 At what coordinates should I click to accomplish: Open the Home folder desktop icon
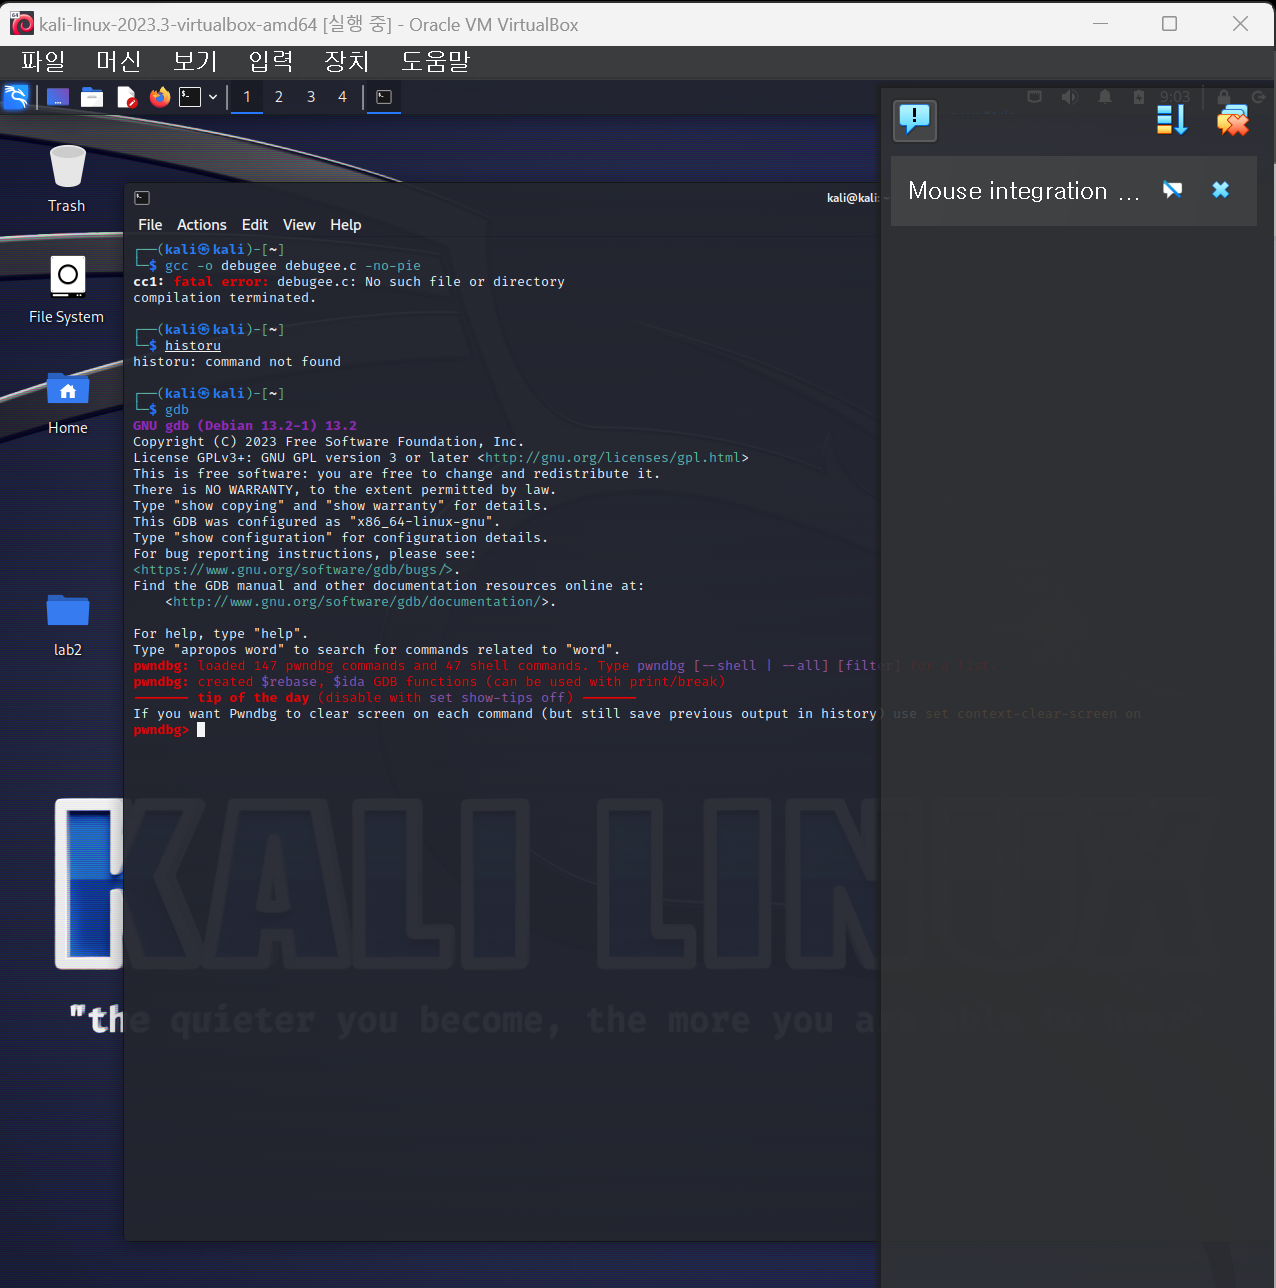(67, 401)
